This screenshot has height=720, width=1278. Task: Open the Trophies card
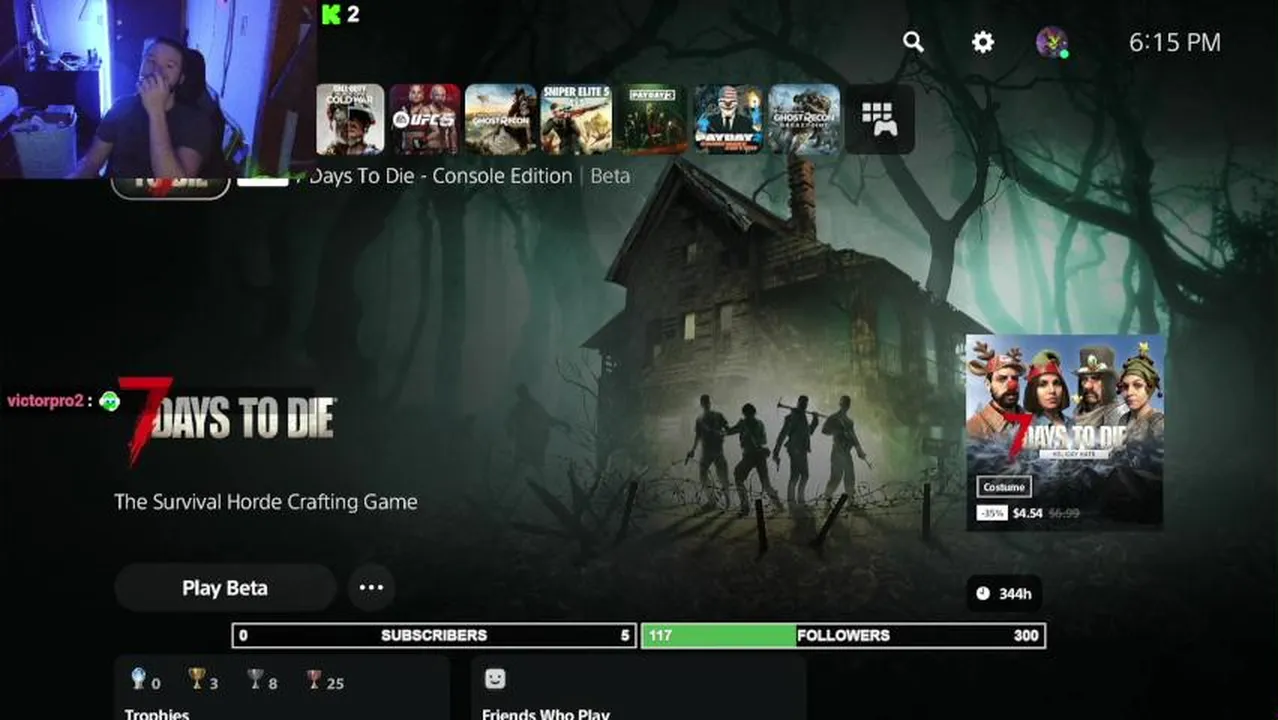pyautogui.click(x=282, y=688)
